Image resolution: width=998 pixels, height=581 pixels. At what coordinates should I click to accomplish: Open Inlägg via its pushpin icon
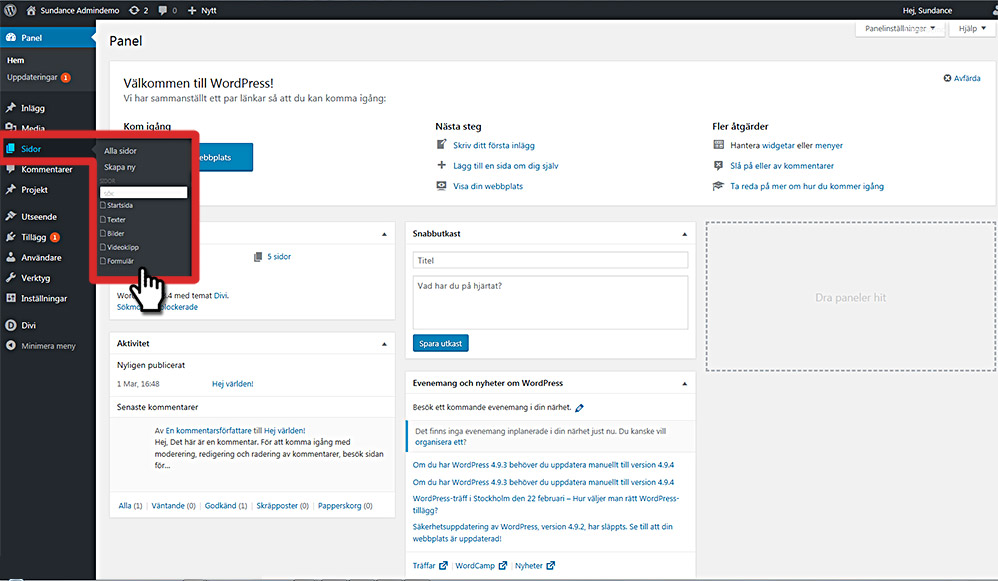point(11,108)
